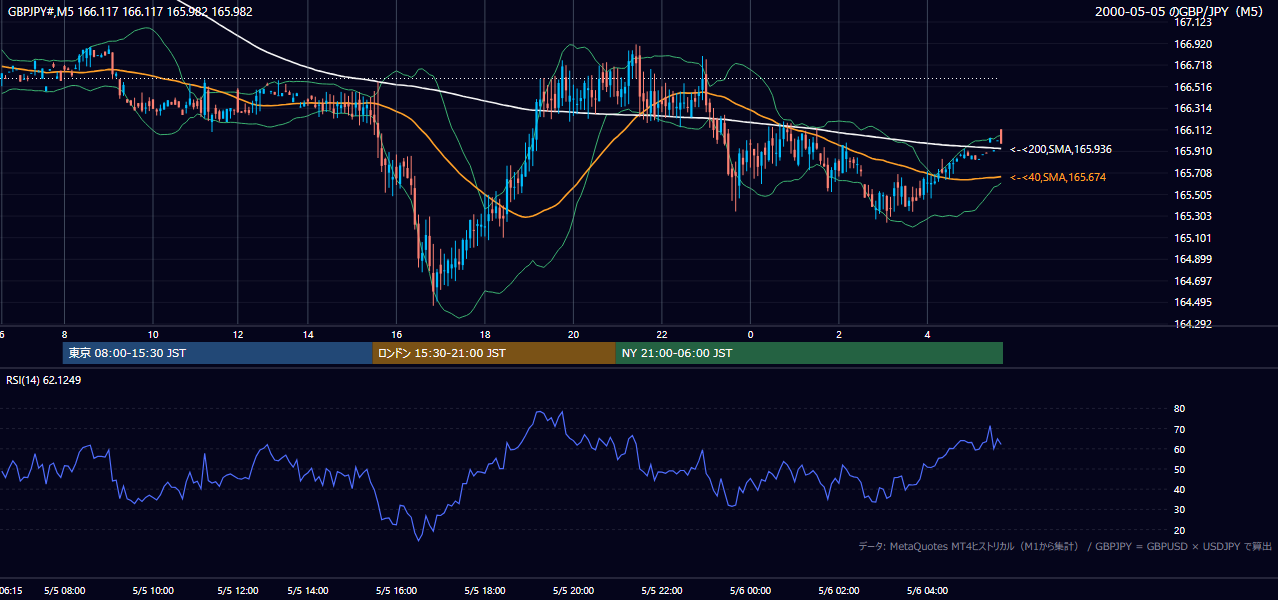Viewport: 1278px width, 600px height.
Task: Click the '5/5 16:00' date-time axis label
Action: (397, 590)
